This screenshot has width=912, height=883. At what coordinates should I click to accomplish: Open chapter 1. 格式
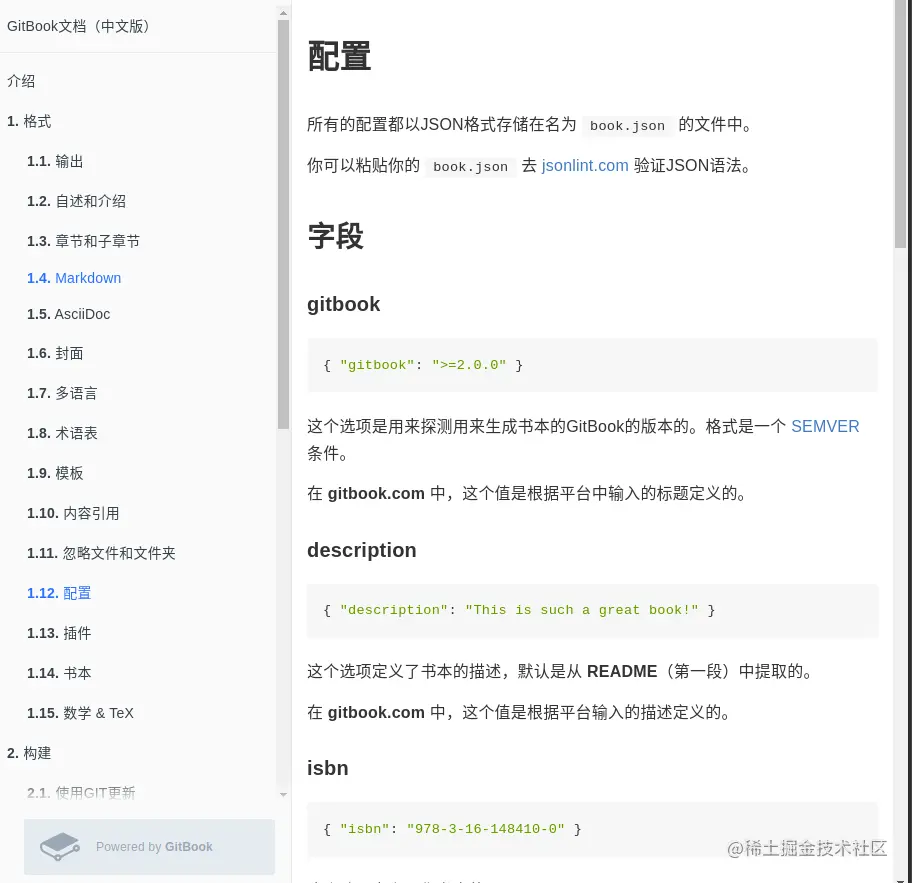(x=29, y=121)
